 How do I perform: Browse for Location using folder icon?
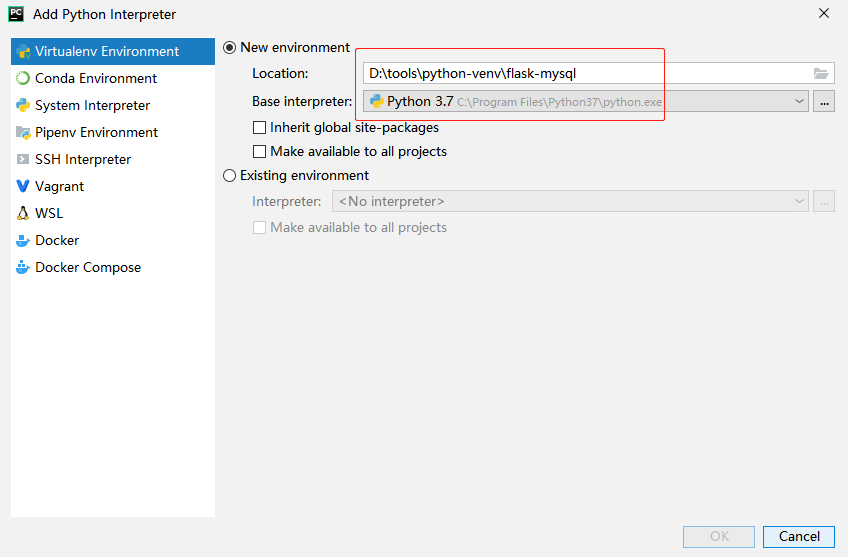[x=820, y=74]
